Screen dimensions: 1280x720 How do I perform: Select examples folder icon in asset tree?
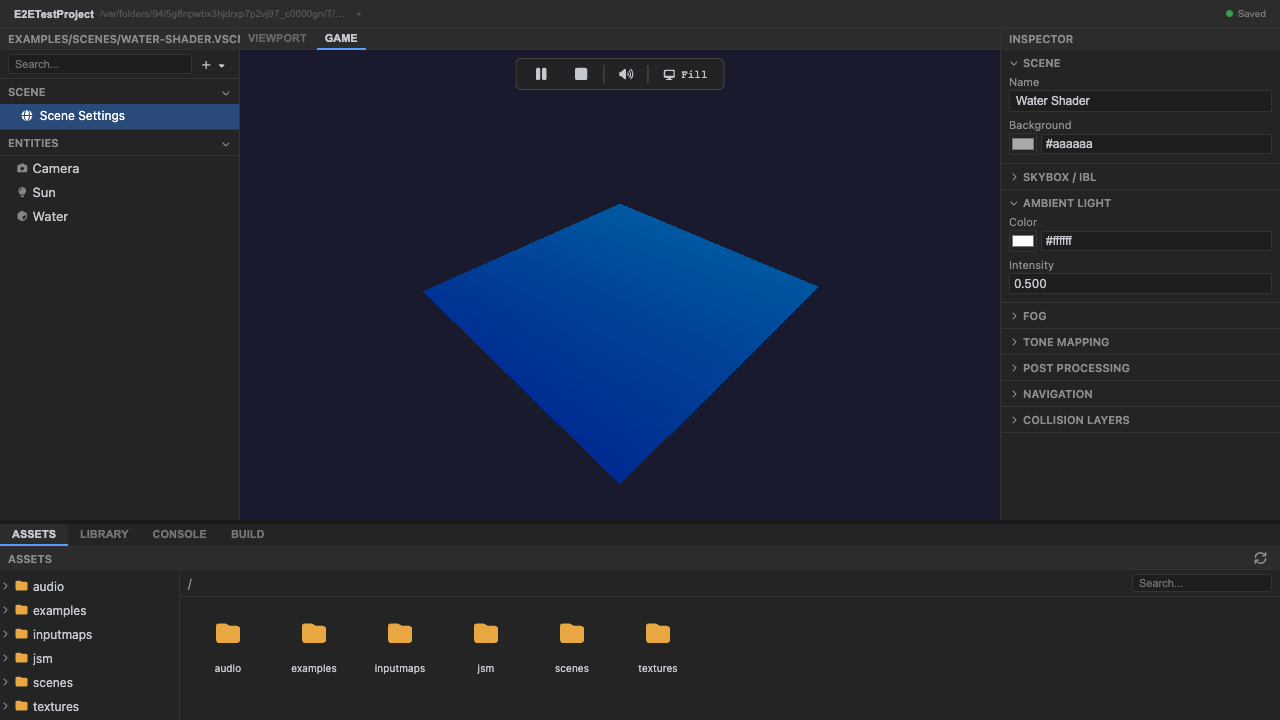[22, 610]
